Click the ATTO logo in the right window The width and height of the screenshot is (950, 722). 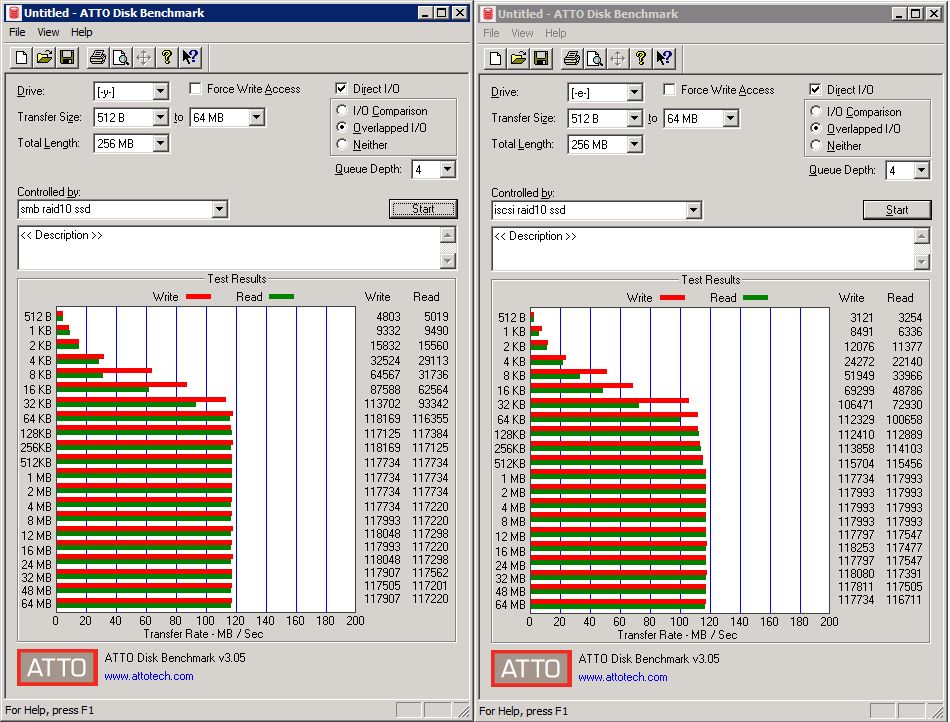tap(531, 668)
